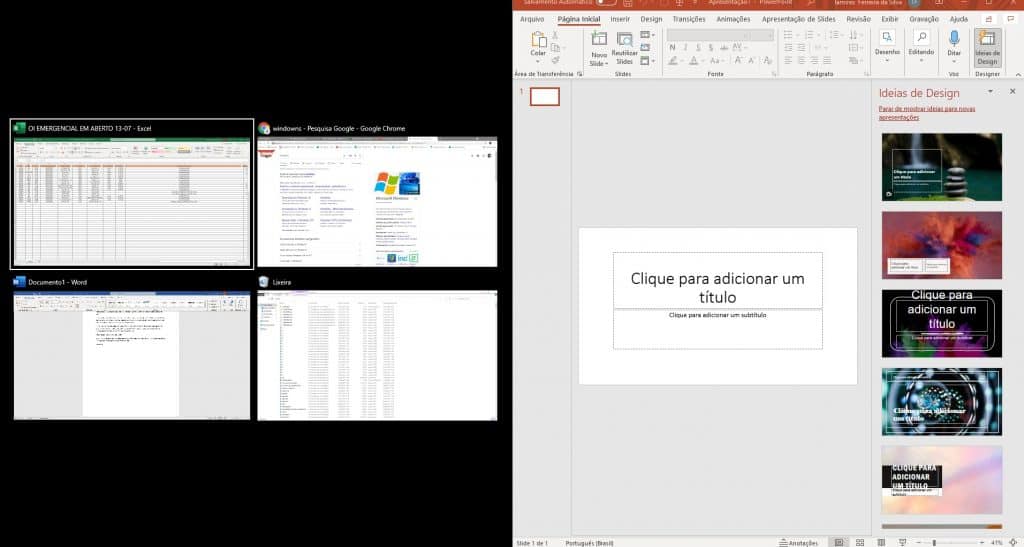
Task: Click the share icon beside Ajuda
Action: tap(989, 20)
